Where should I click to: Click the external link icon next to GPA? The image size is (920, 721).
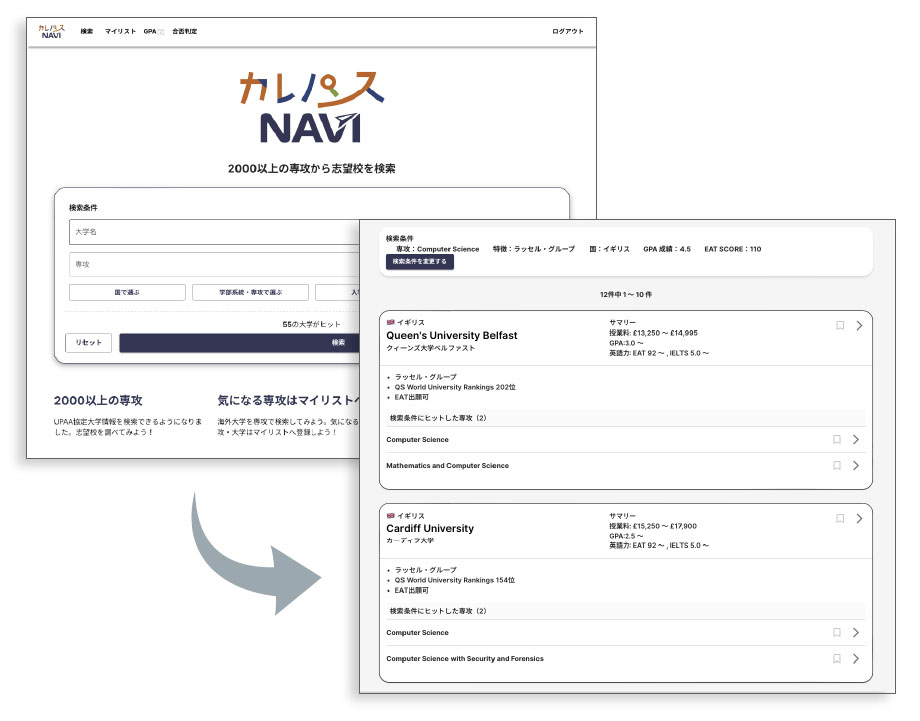(161, 32)
